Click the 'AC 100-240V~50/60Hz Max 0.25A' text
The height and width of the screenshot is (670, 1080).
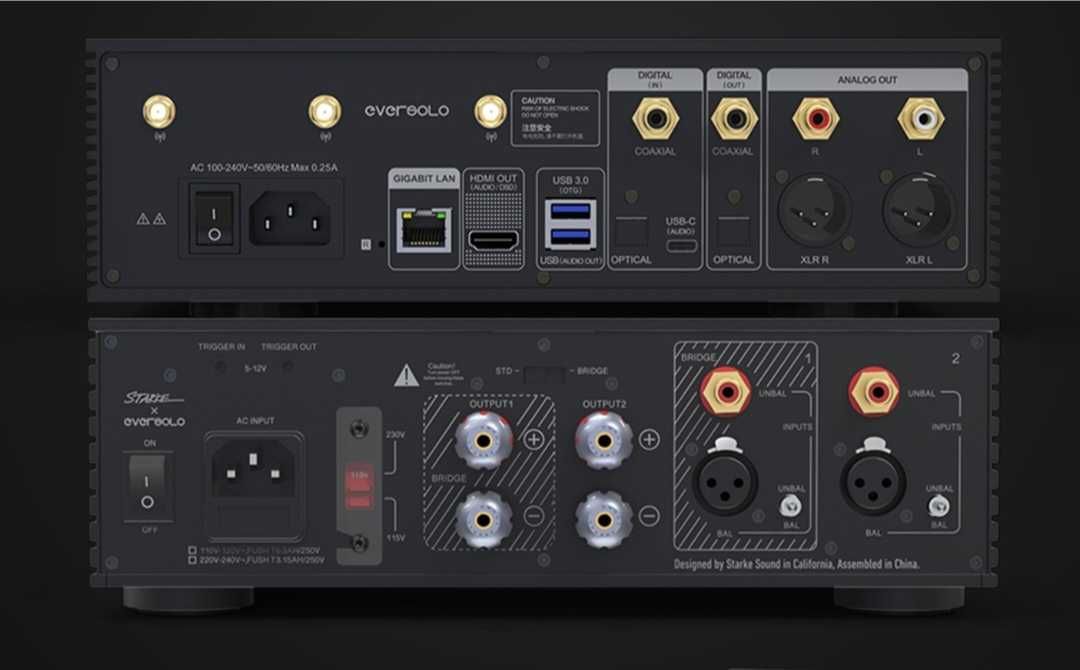click(264, 167)
